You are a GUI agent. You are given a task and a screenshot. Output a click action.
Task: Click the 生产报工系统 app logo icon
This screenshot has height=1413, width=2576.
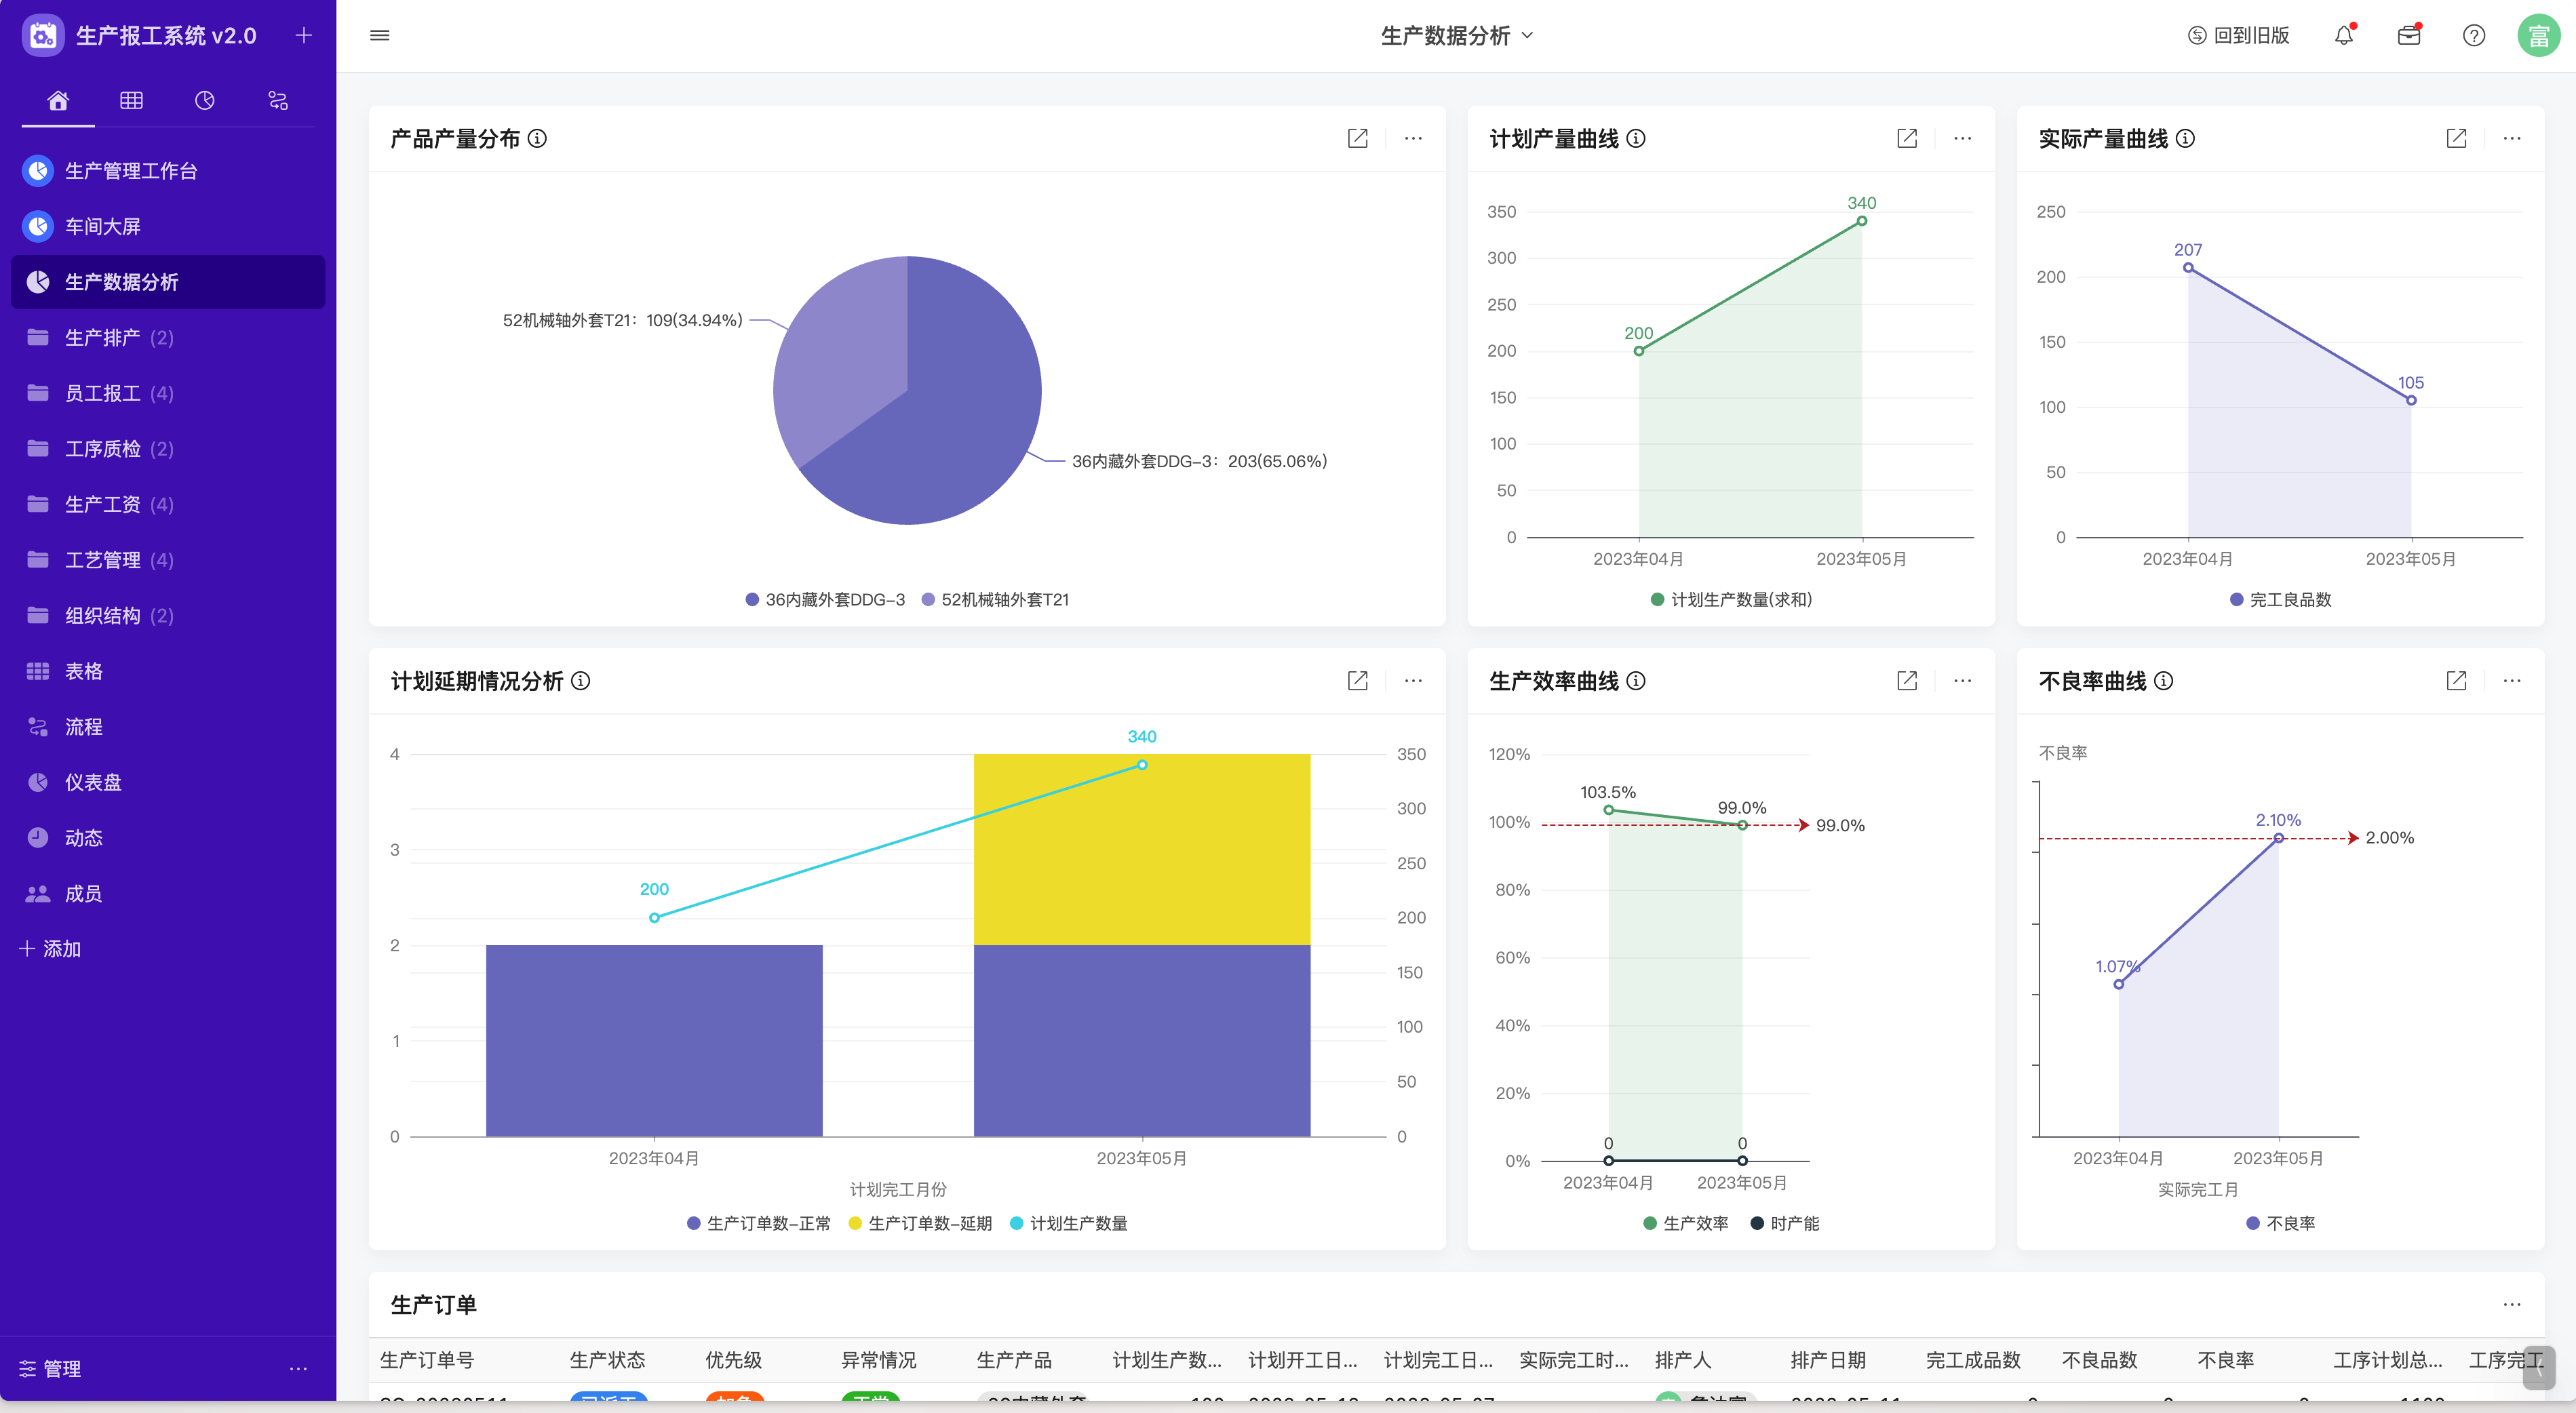(42, 36)
